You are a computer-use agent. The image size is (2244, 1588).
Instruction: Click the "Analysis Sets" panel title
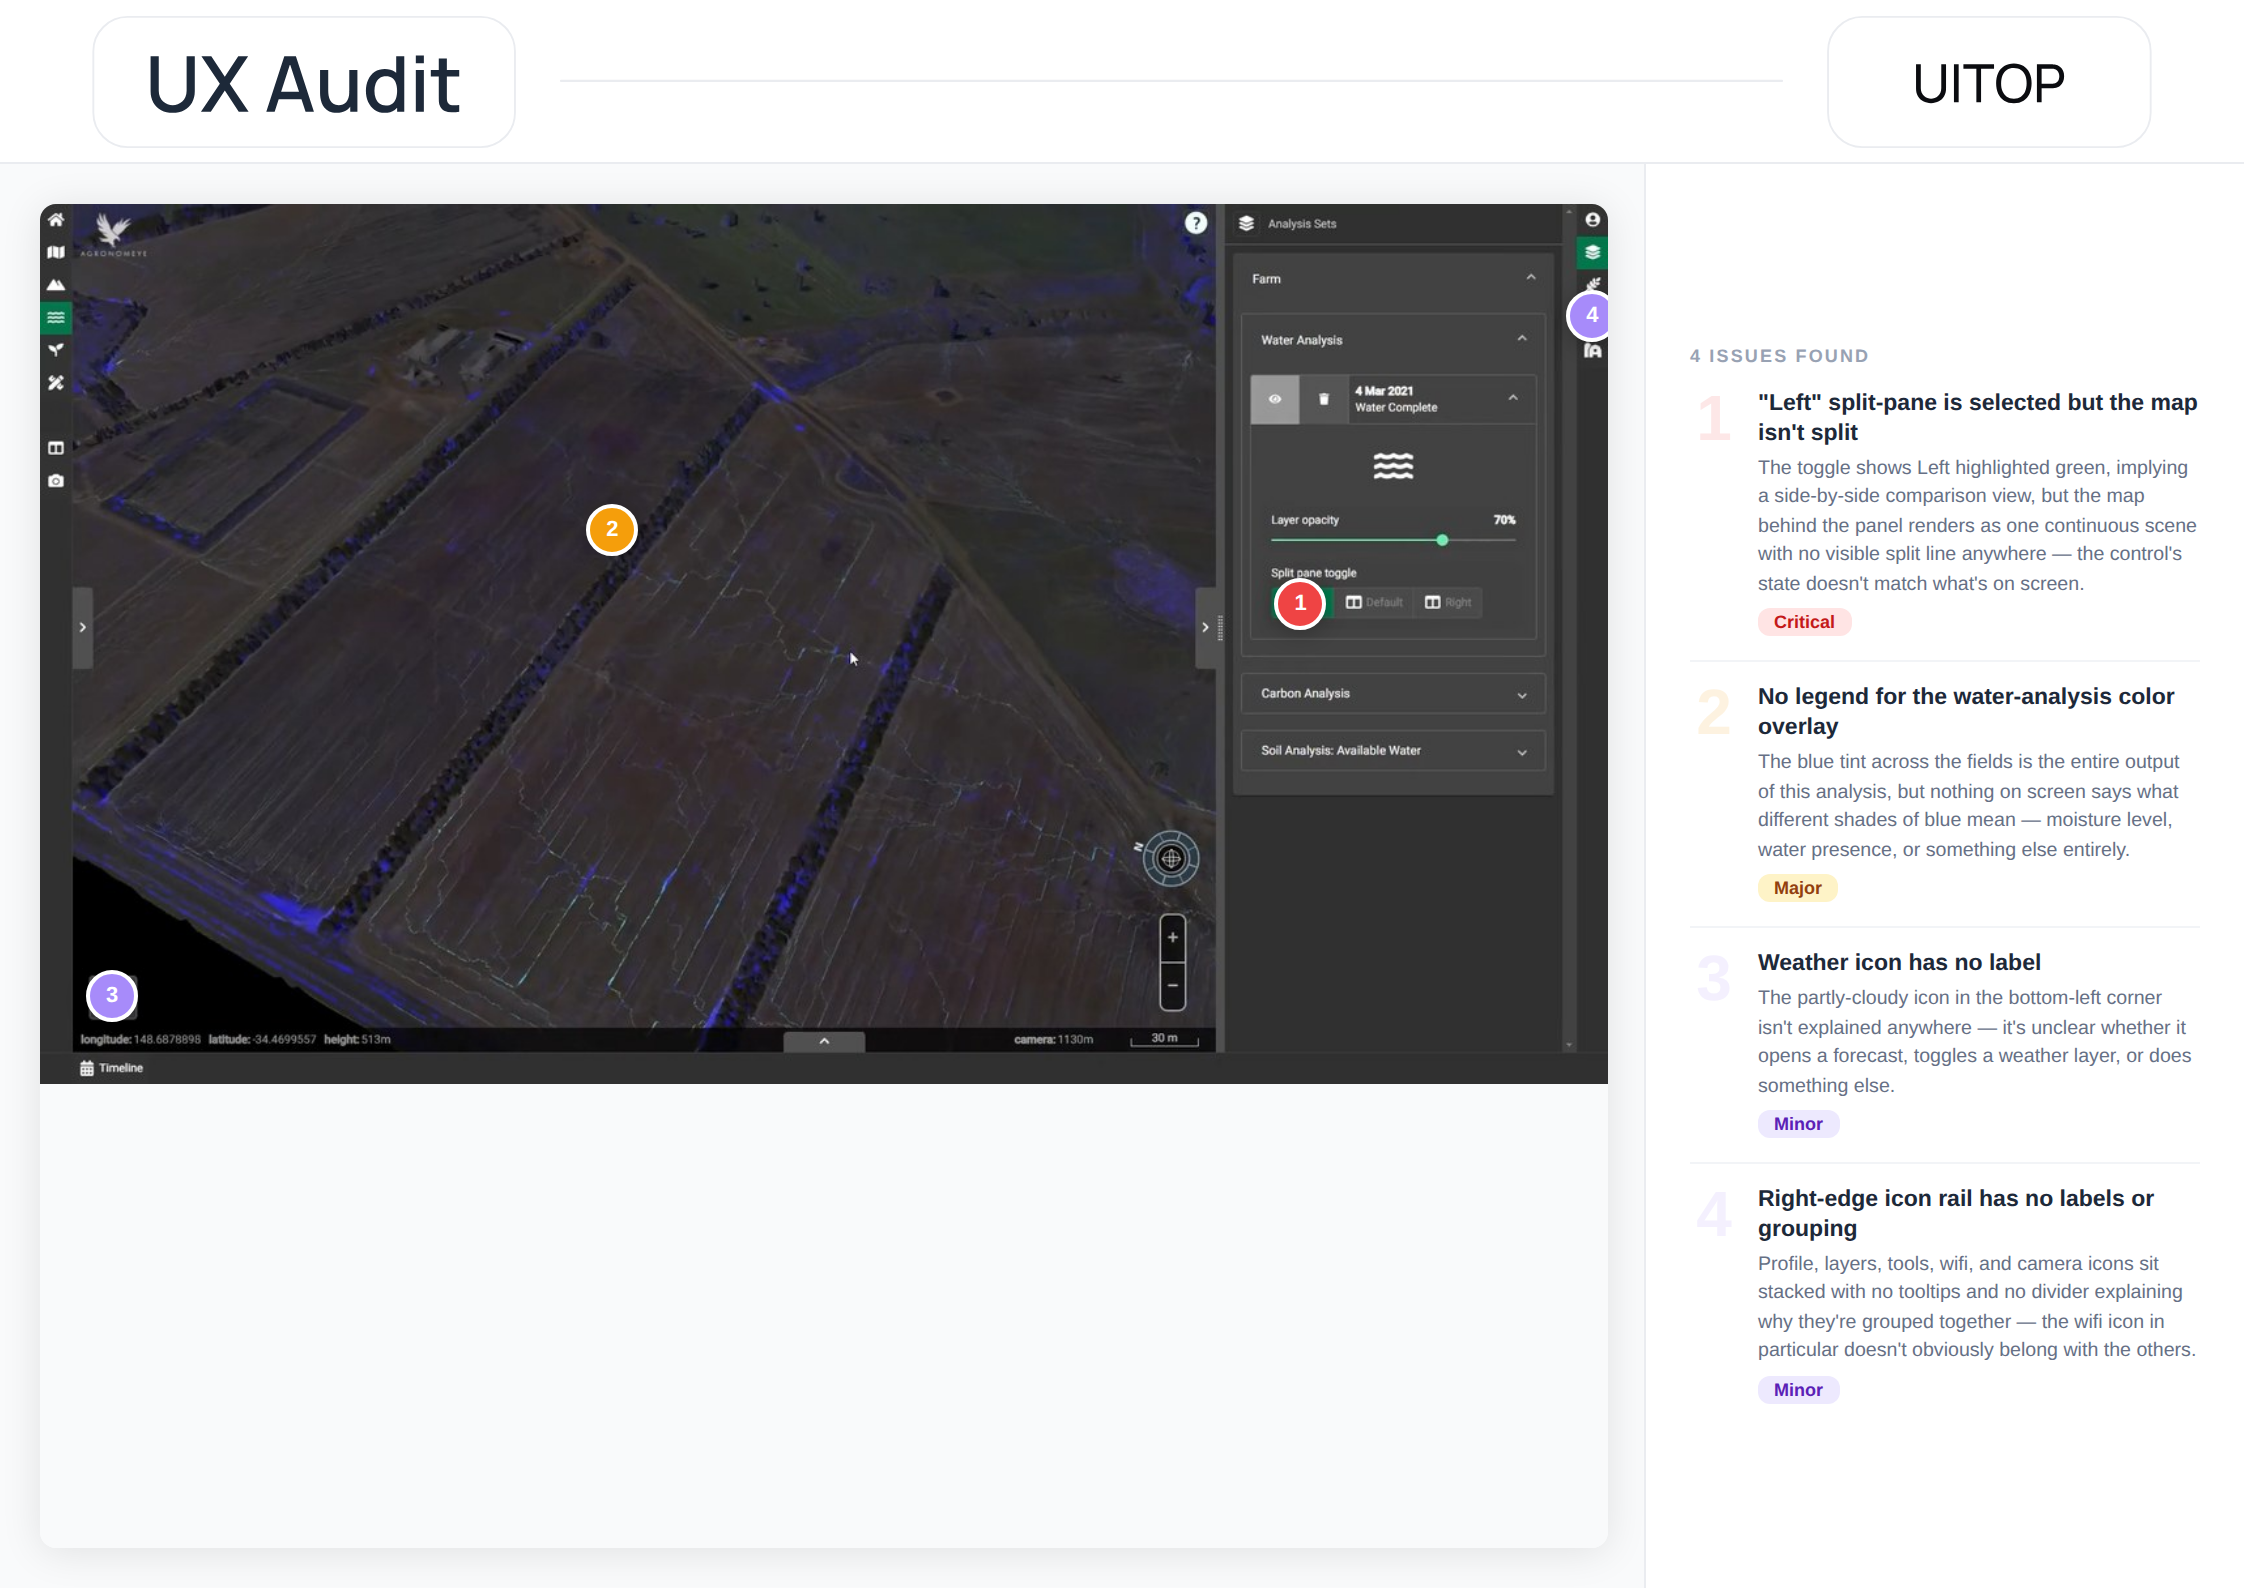[1302, 224]
